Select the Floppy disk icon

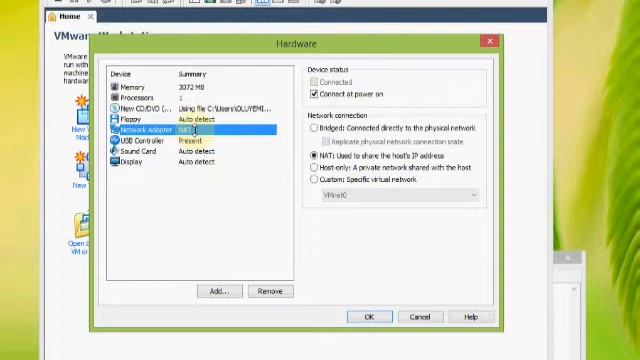[115, 119]
